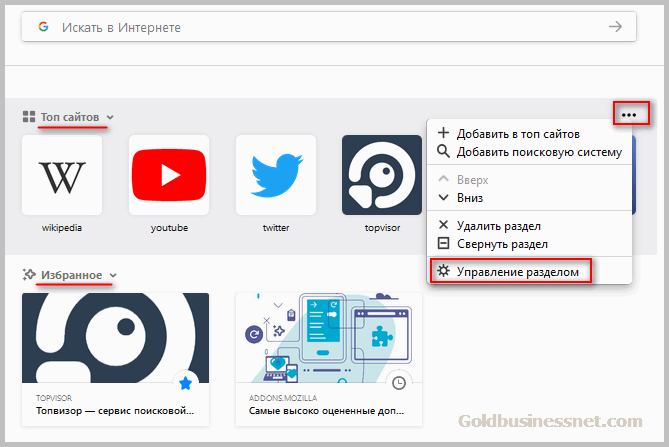Image resolution: width=669 pixels, height=447 pixels.
Task: Click the "topvisor" tile label
Action: pos(382,228)
